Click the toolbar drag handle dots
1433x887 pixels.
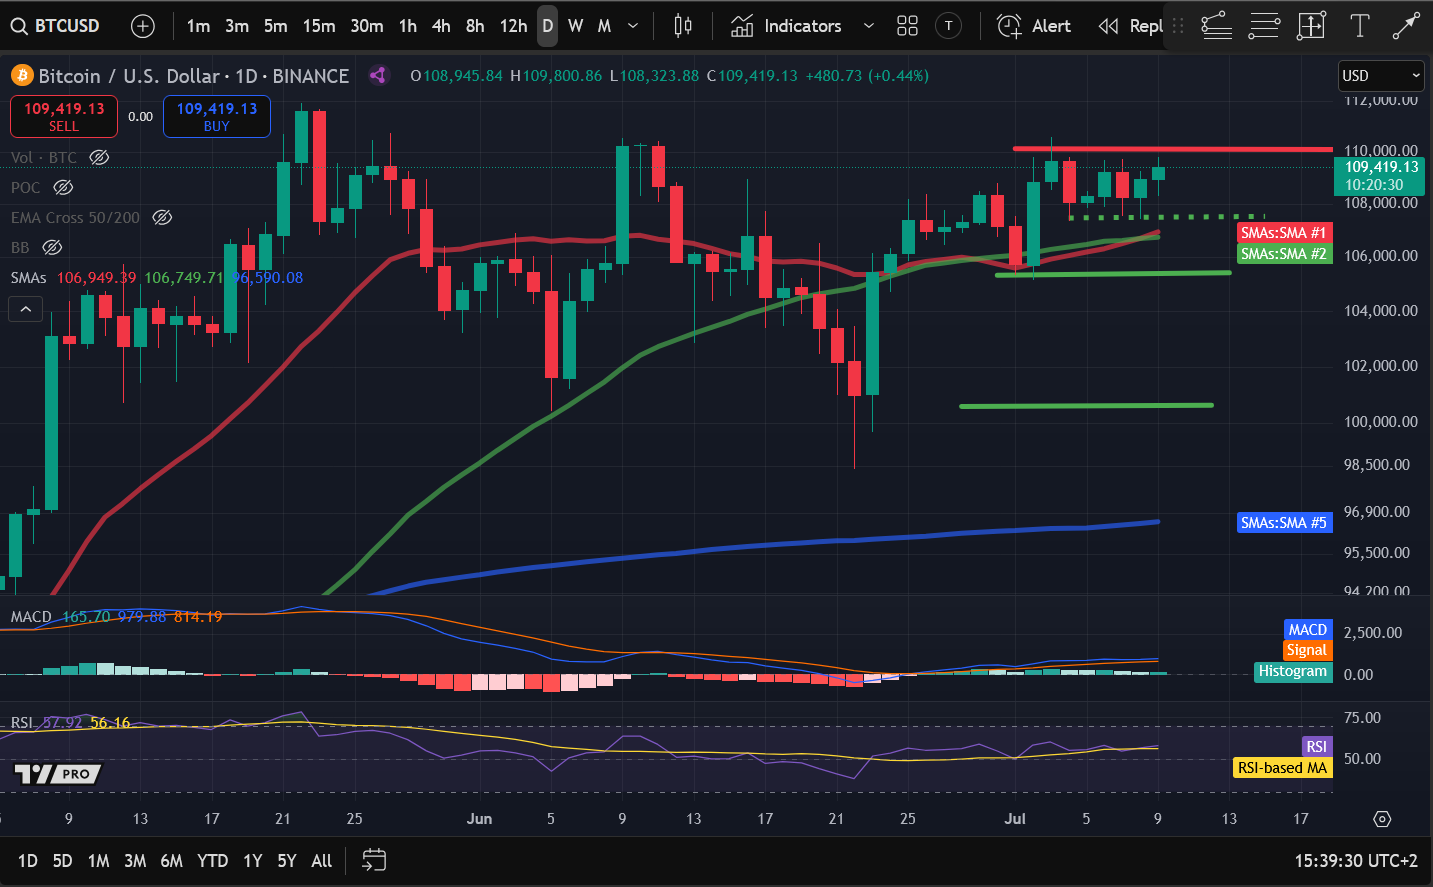(1178, 26)
